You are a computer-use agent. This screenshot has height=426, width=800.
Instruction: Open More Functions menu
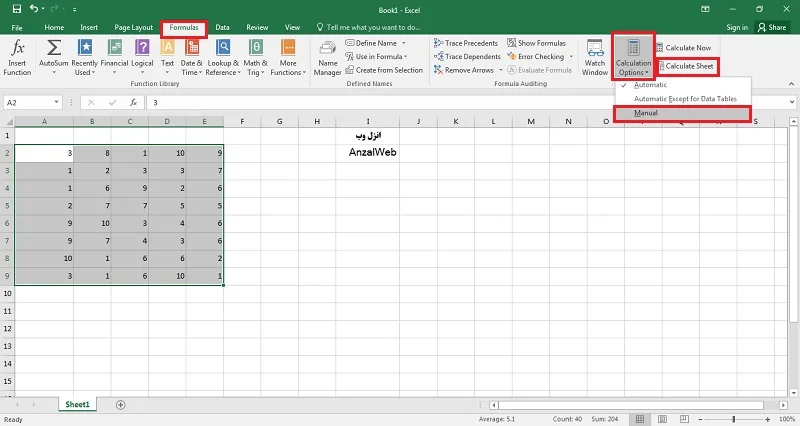point(288,58)
